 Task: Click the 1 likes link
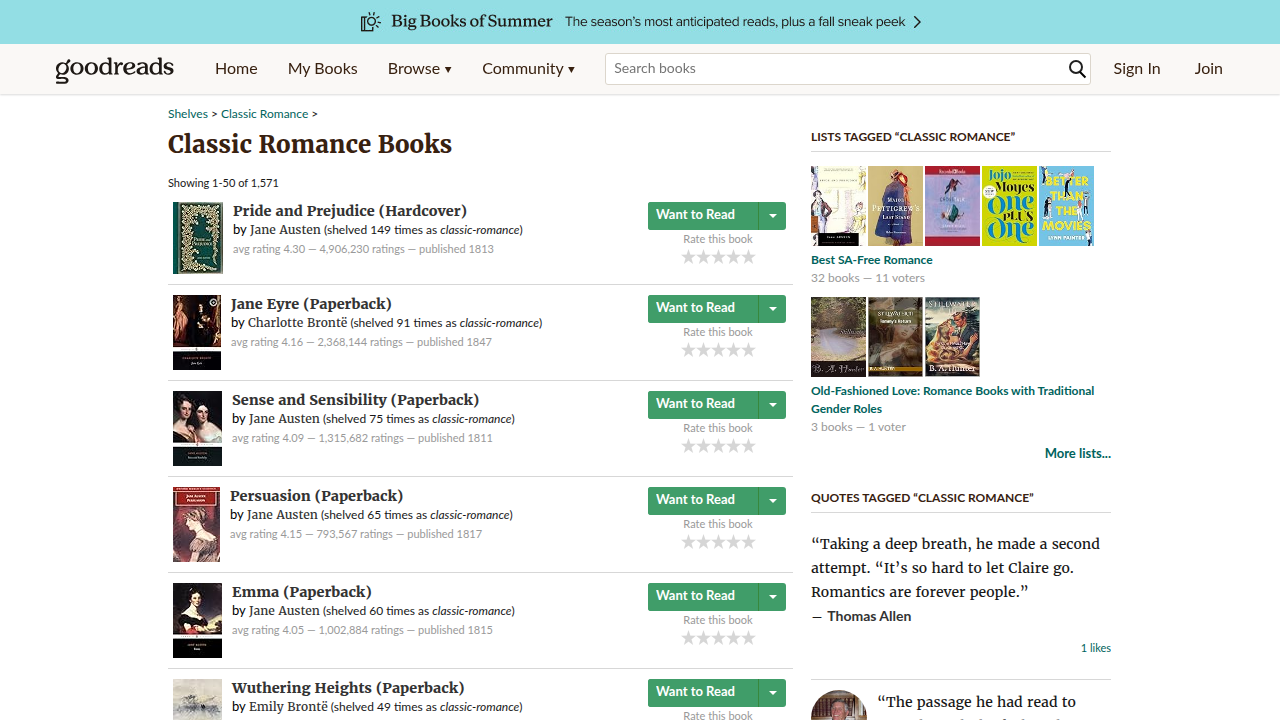click(1096, 648)
